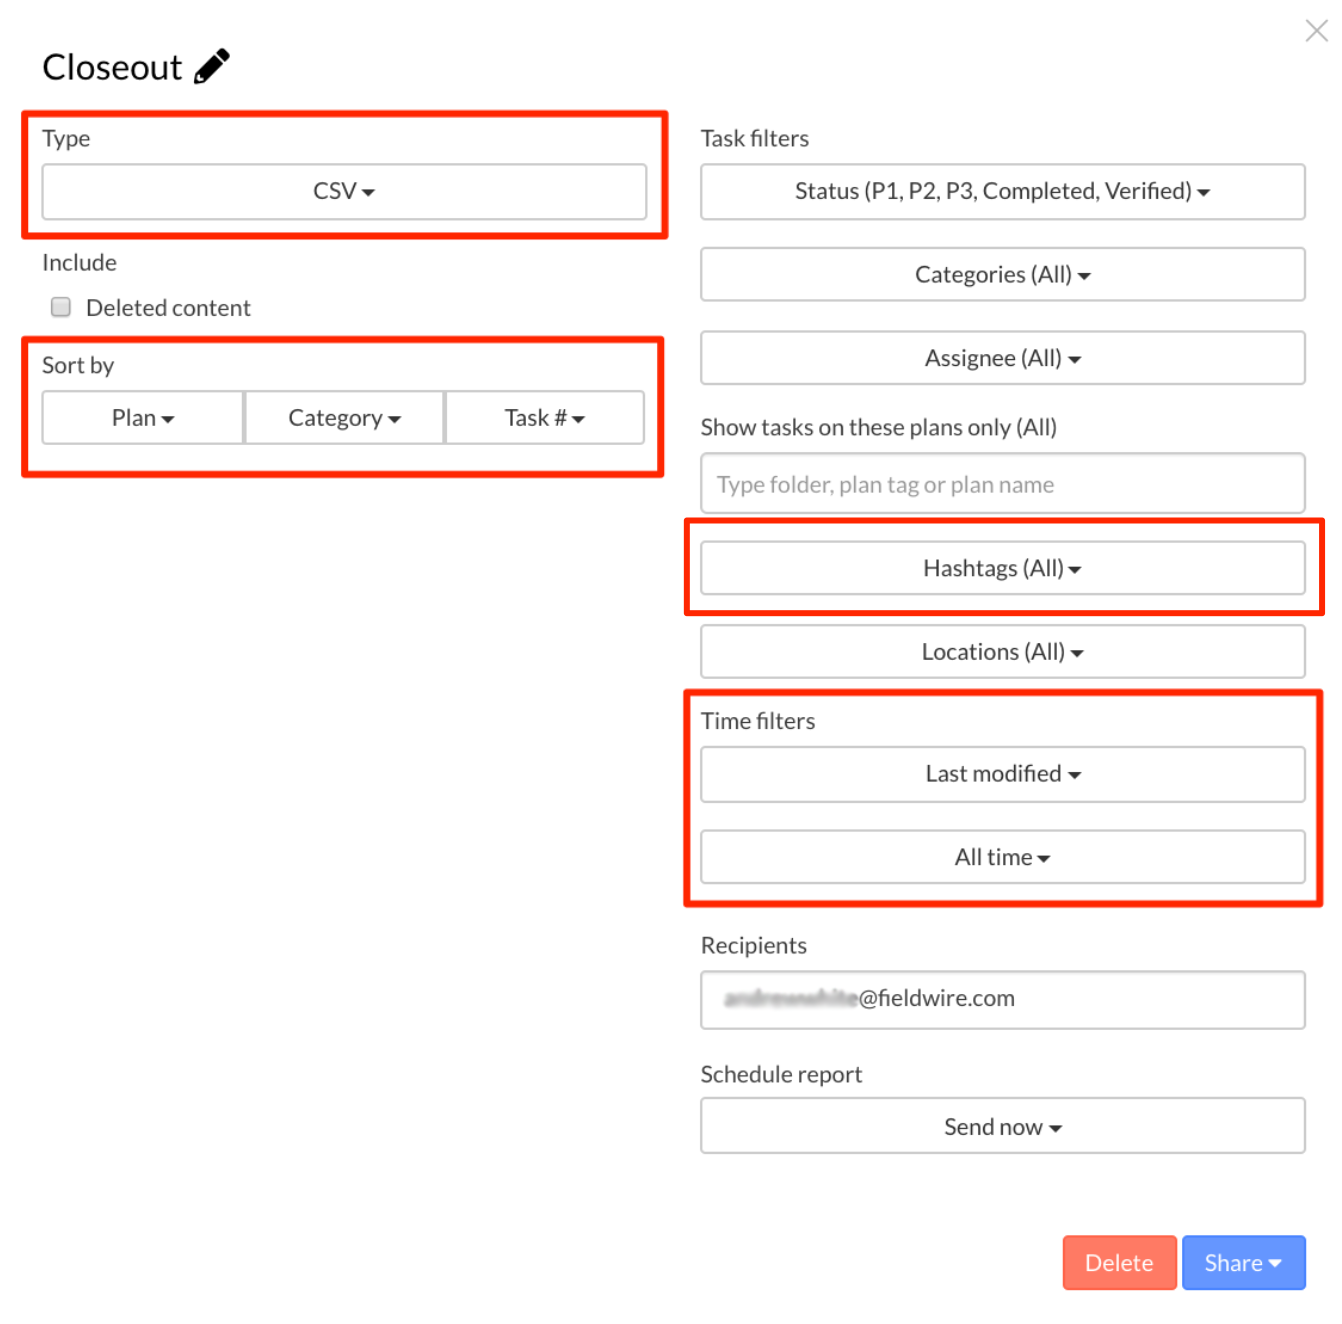Screen dimensions: 1342x1324
Task: Expand the Hashtags (All) filter
Action: 1002,568
